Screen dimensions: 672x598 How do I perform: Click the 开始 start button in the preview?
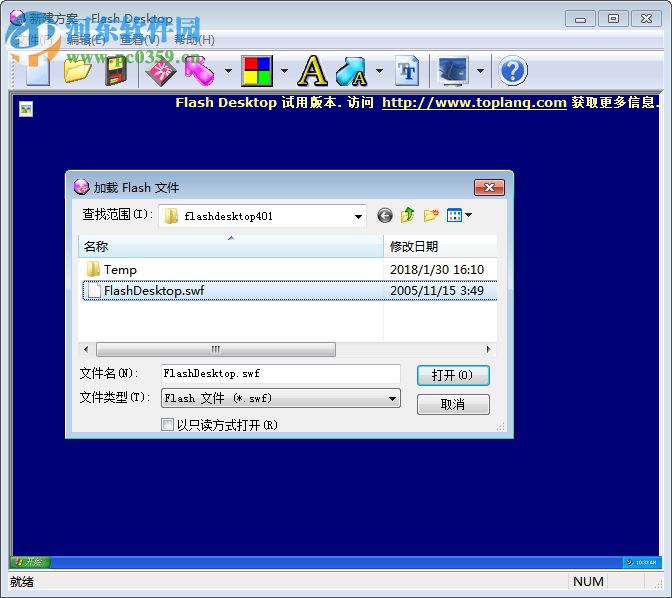(x=30, y=562)
